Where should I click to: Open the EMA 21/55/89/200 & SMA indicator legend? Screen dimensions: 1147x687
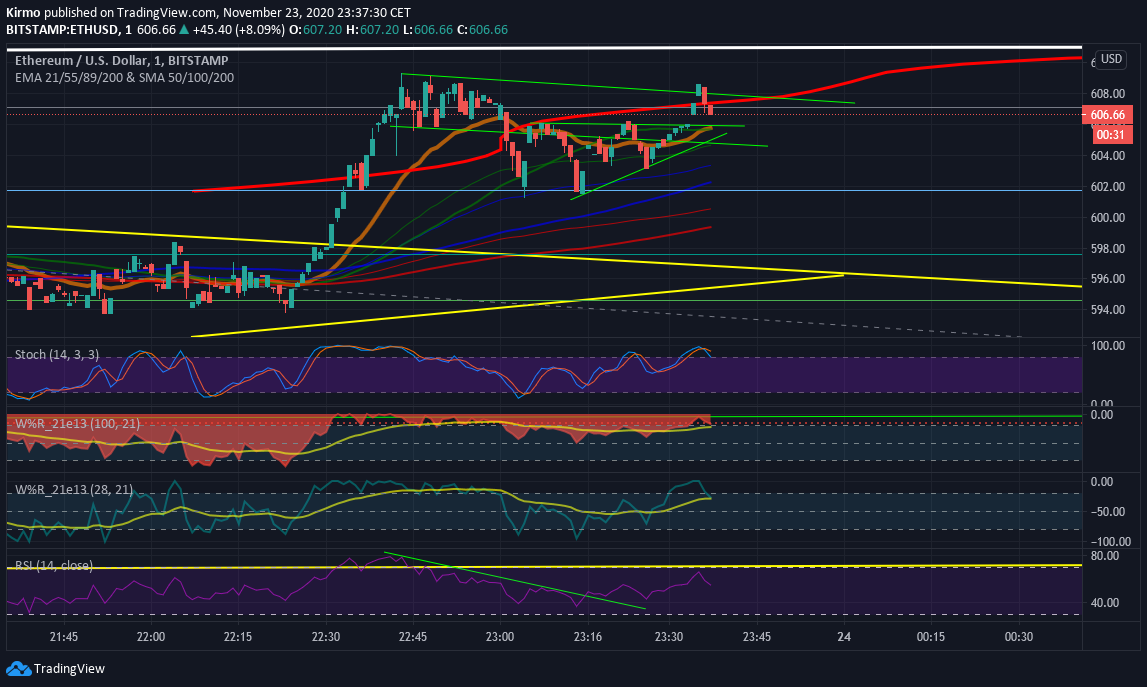coord(124,78)
